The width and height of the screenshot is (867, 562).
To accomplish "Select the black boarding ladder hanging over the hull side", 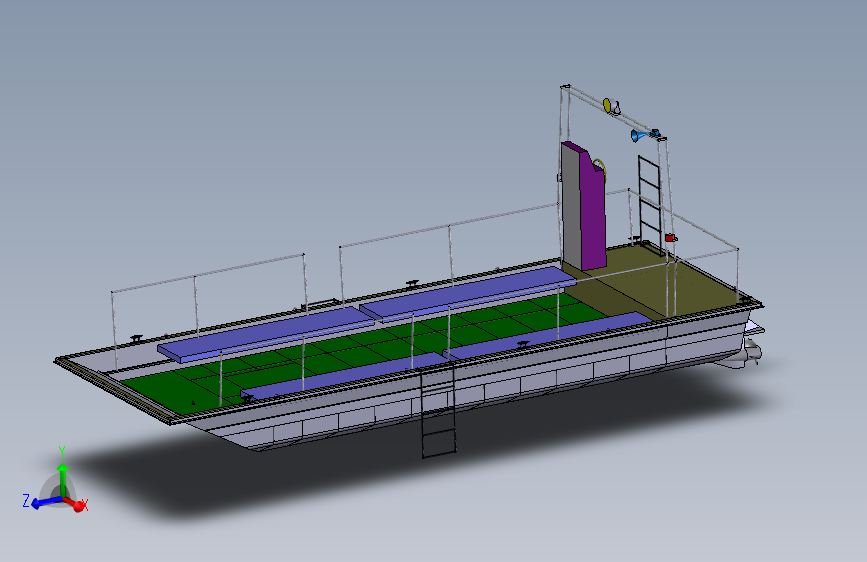I will [x=438, y=412].
